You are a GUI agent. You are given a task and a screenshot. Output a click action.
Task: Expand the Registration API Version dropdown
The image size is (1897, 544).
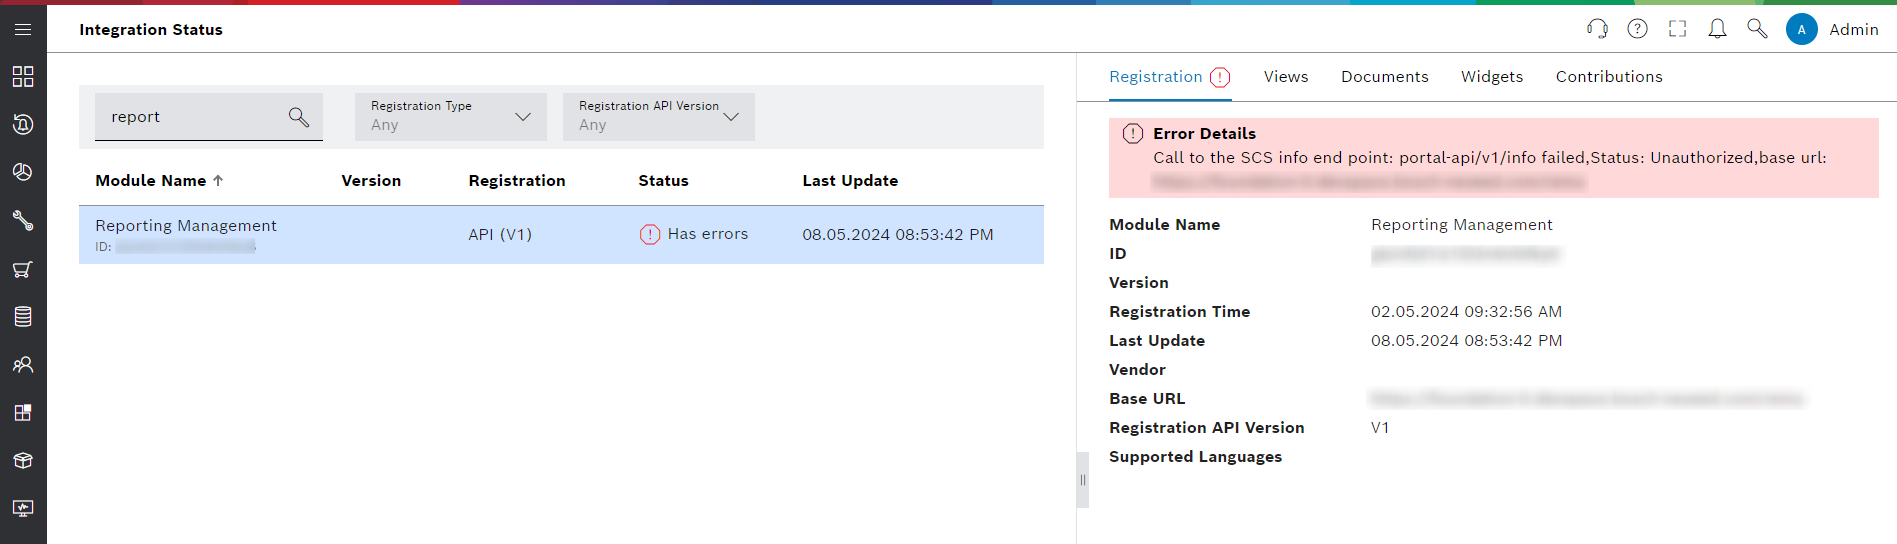click(658, 117)
